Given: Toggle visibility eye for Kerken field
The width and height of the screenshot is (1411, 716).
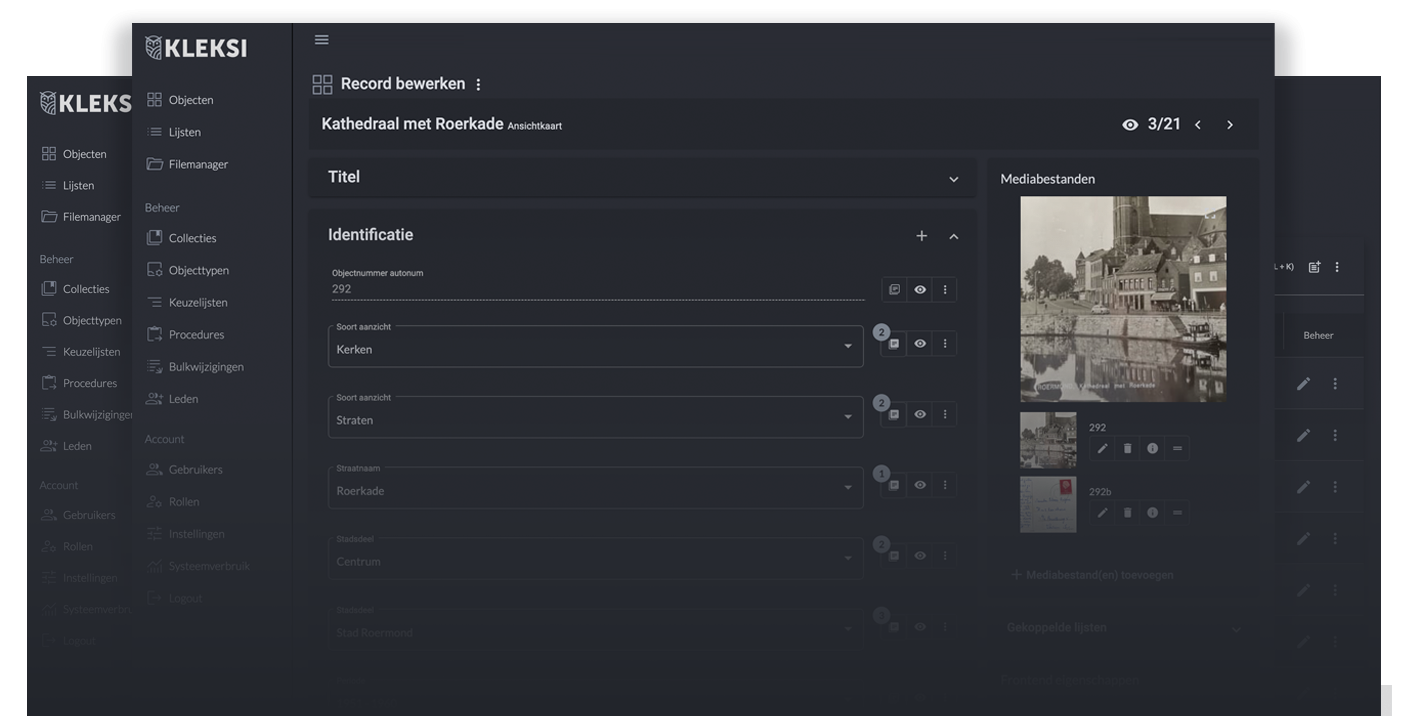Looking at the screenshot, I should pyautogui.click(x=919, y=344).
